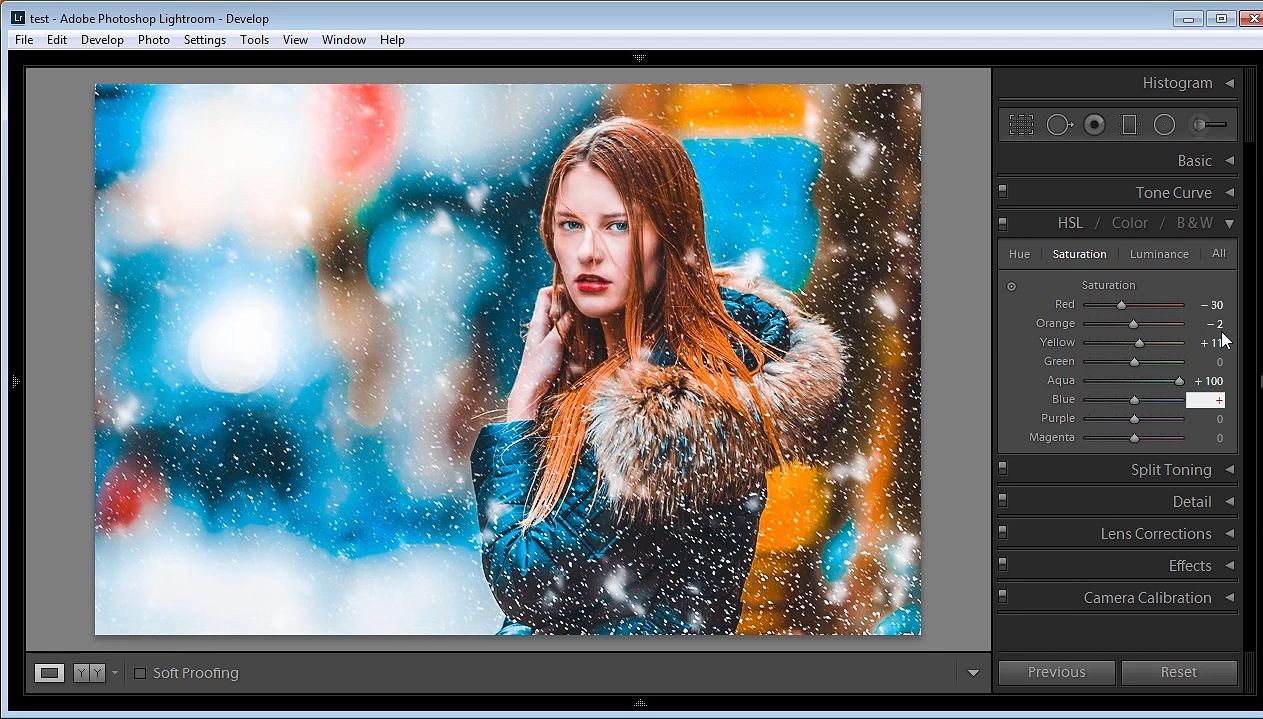Choose Before/After view icon

click(x=89, y=673)
